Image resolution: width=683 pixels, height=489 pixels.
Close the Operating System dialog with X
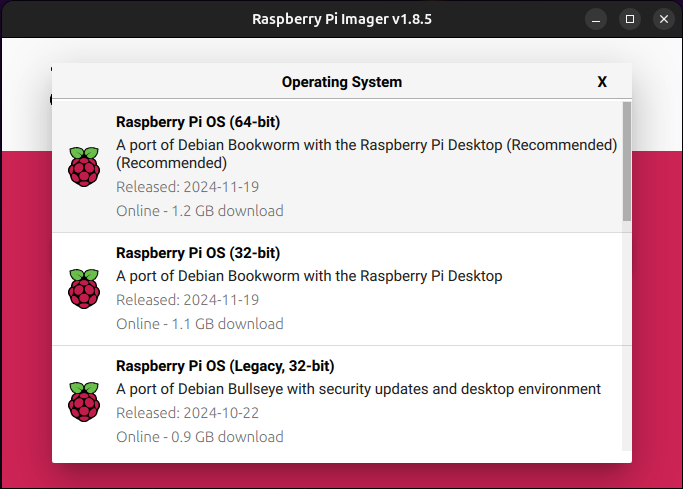coord(602,82)
